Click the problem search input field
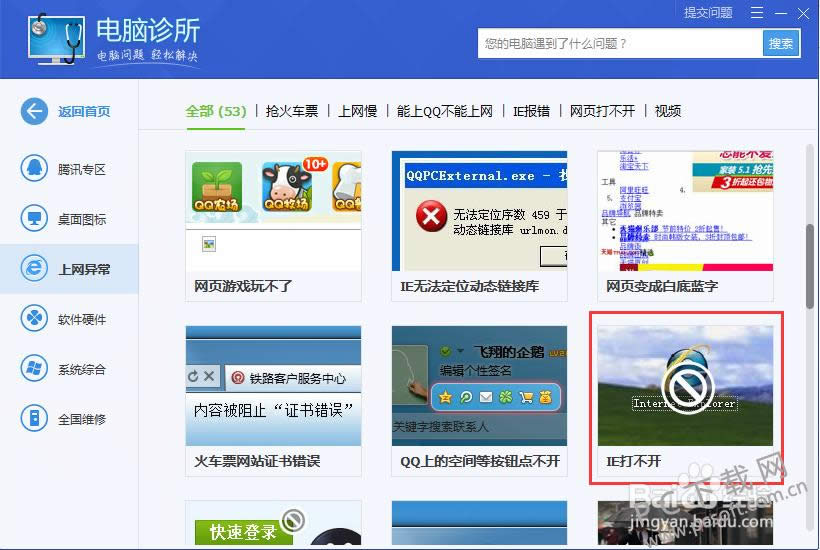820x550 pixels. [620, 43]
